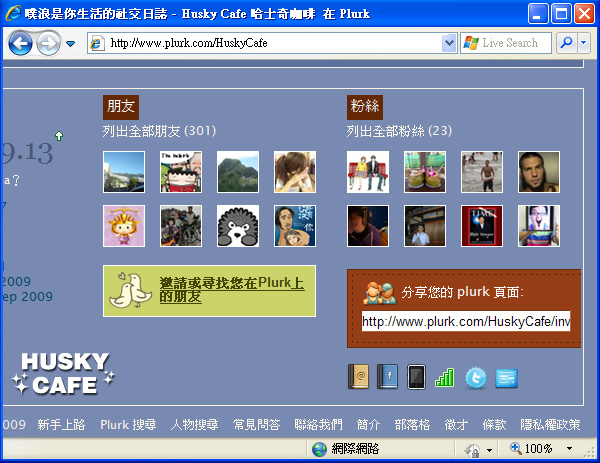Click the green bar chart statistics icon
Image resolution: width=600 pixels, height=463 pixels.
[x=445, y=378]
